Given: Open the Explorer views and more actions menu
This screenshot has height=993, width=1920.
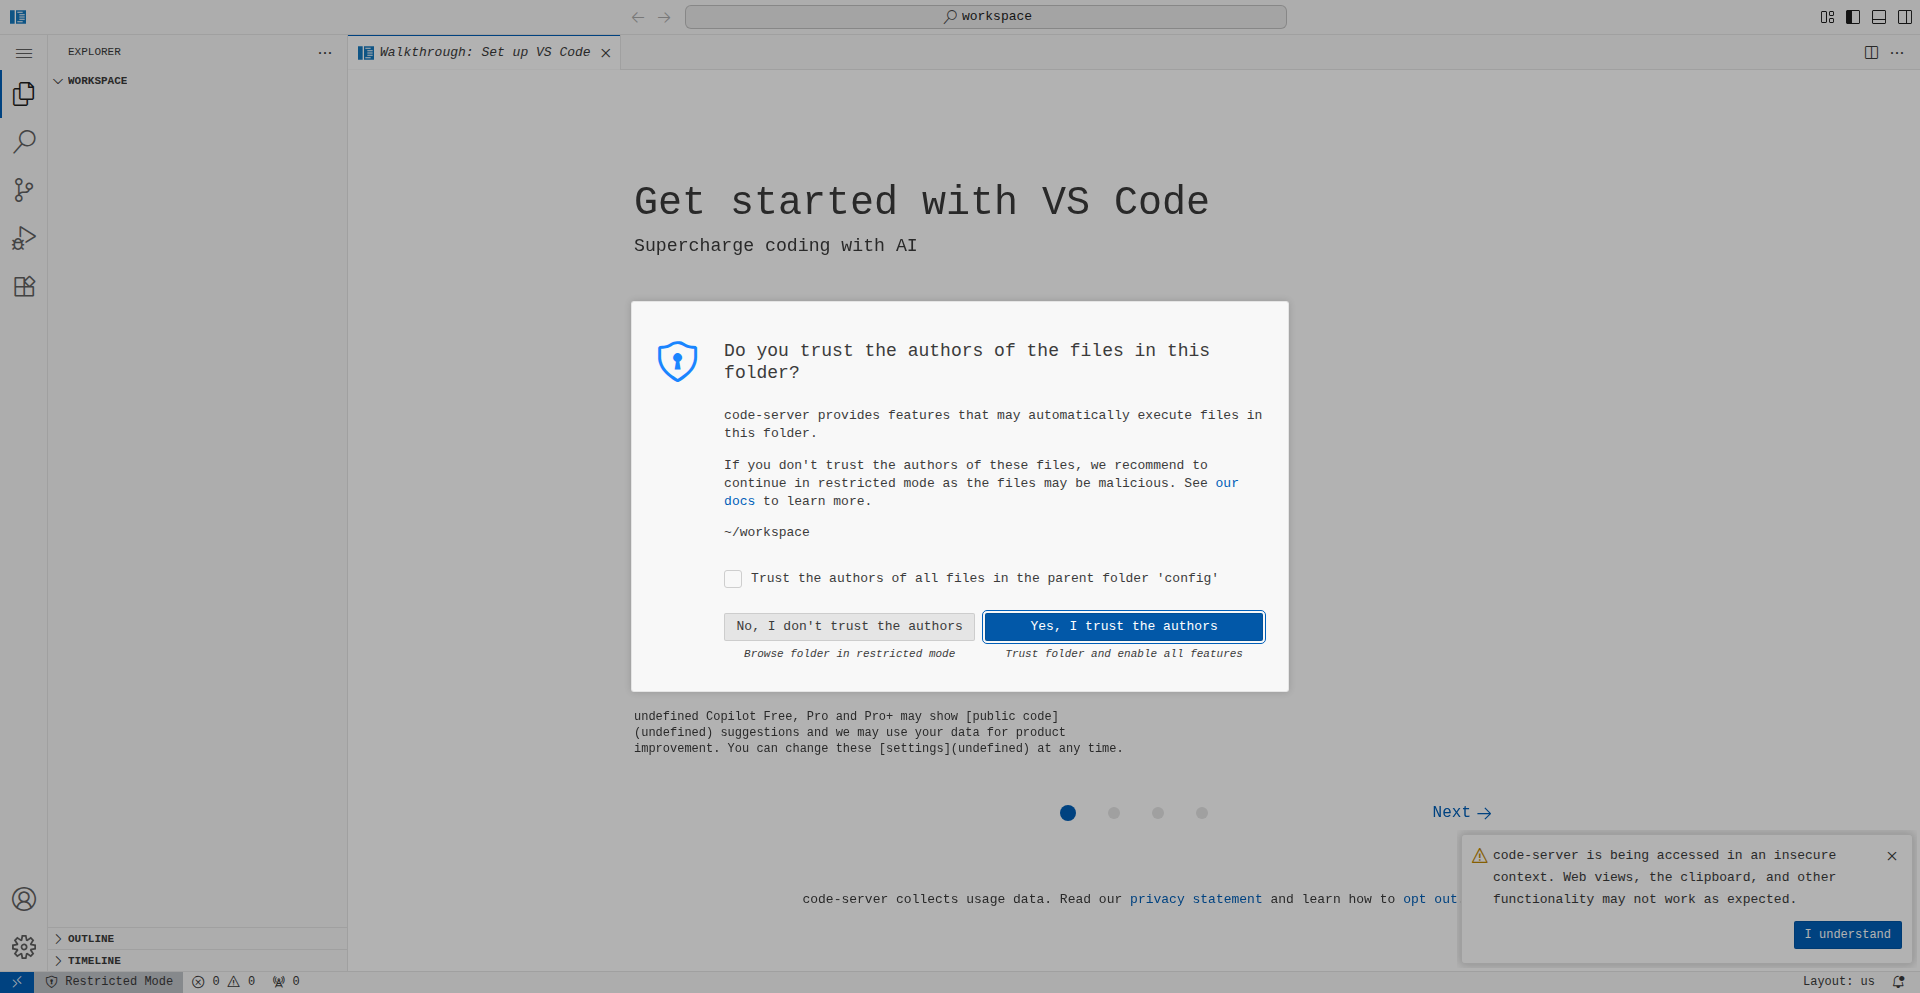Looking at the screenshot, I should (325, 53).
